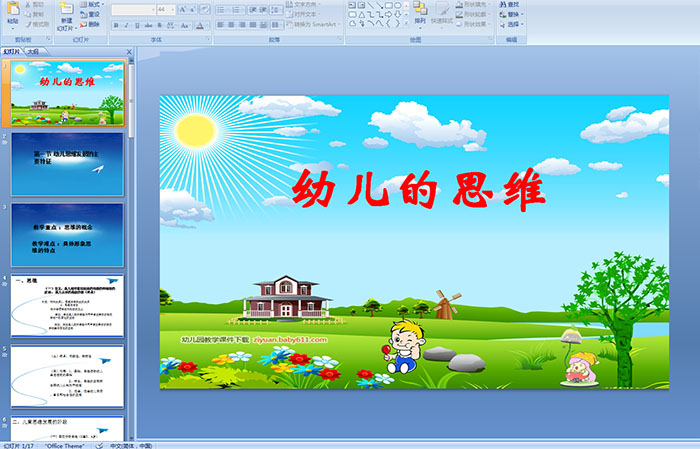Image resolution: width=700 pixels, height=449 pixels.
Task: Click the Distributed alignment icon
Action: (x=263, y=25)
